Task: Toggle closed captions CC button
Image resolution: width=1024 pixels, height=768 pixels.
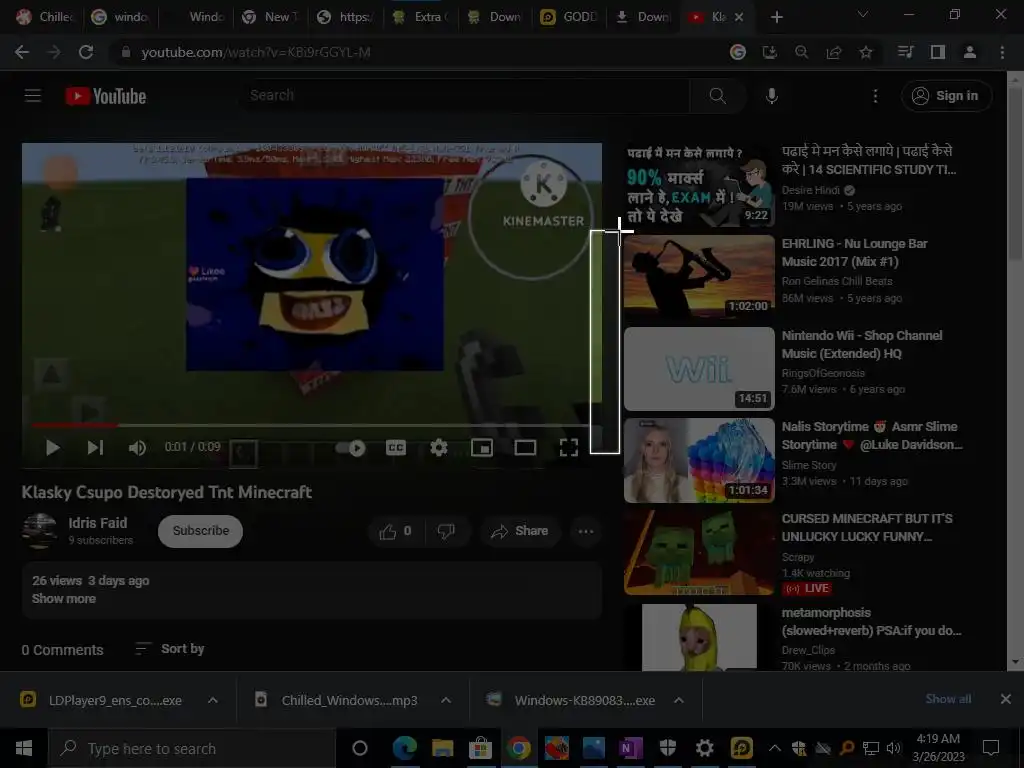Action: 396,447
